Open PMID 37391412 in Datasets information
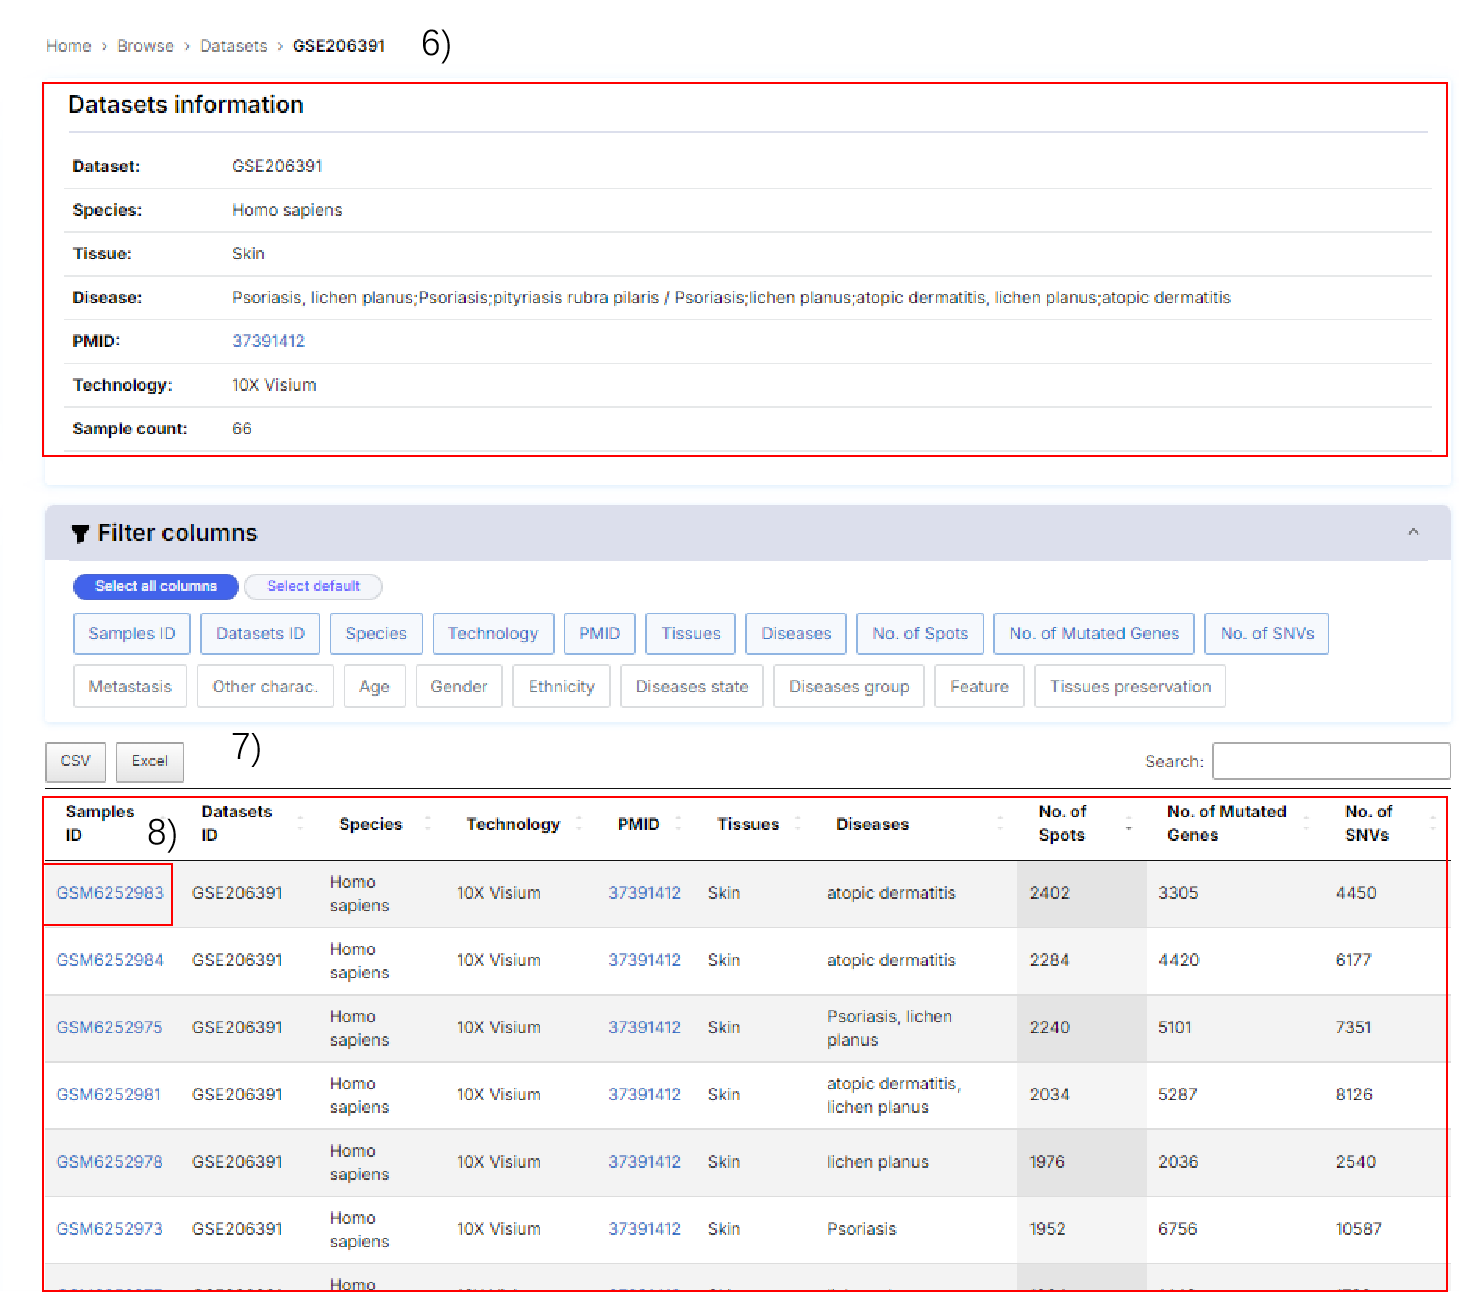 coord(268,341)
